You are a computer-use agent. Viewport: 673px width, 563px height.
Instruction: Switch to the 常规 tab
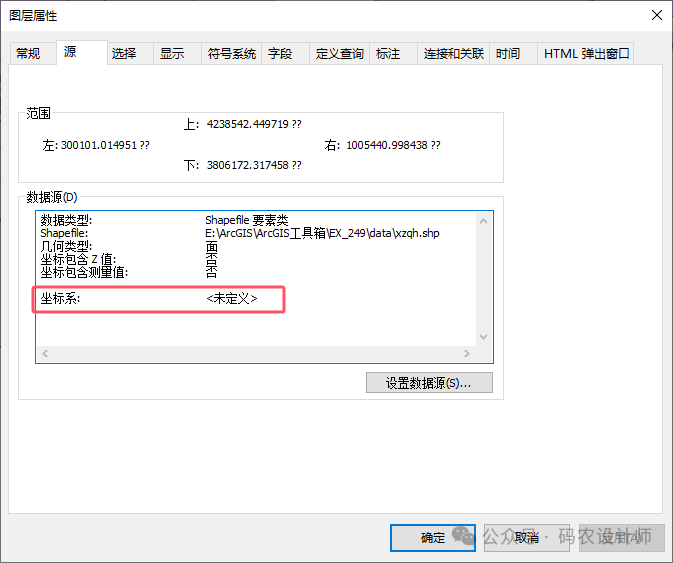[x=28, y=54]
